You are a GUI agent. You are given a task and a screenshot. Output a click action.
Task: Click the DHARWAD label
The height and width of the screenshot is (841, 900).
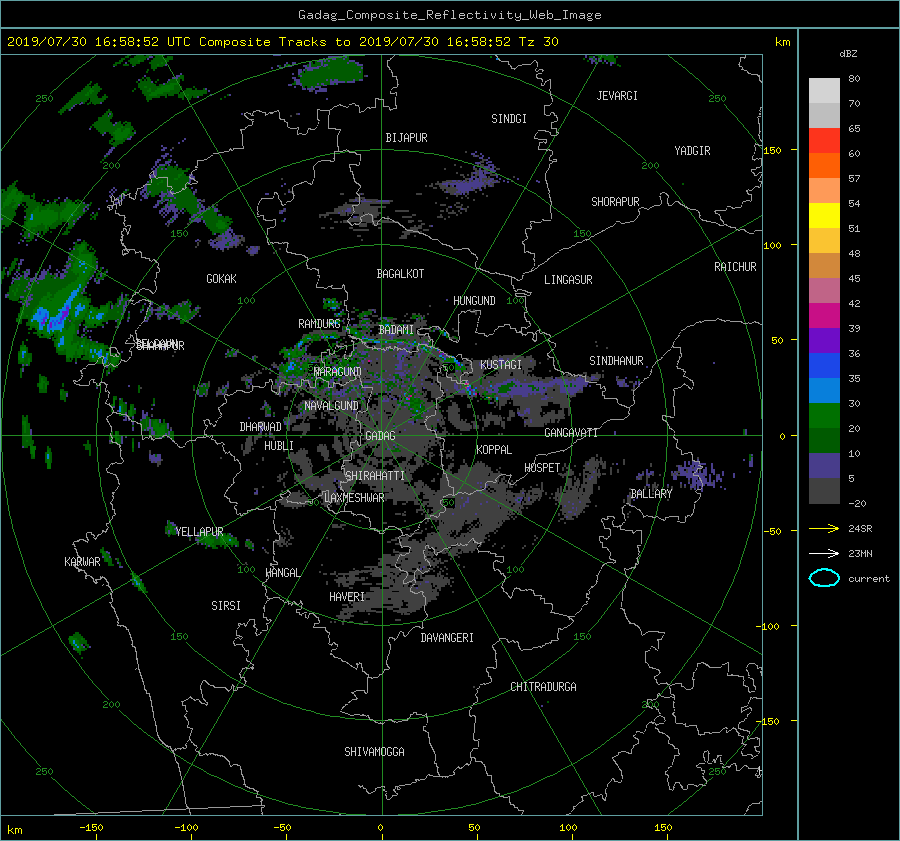click(x=260, y=427)
